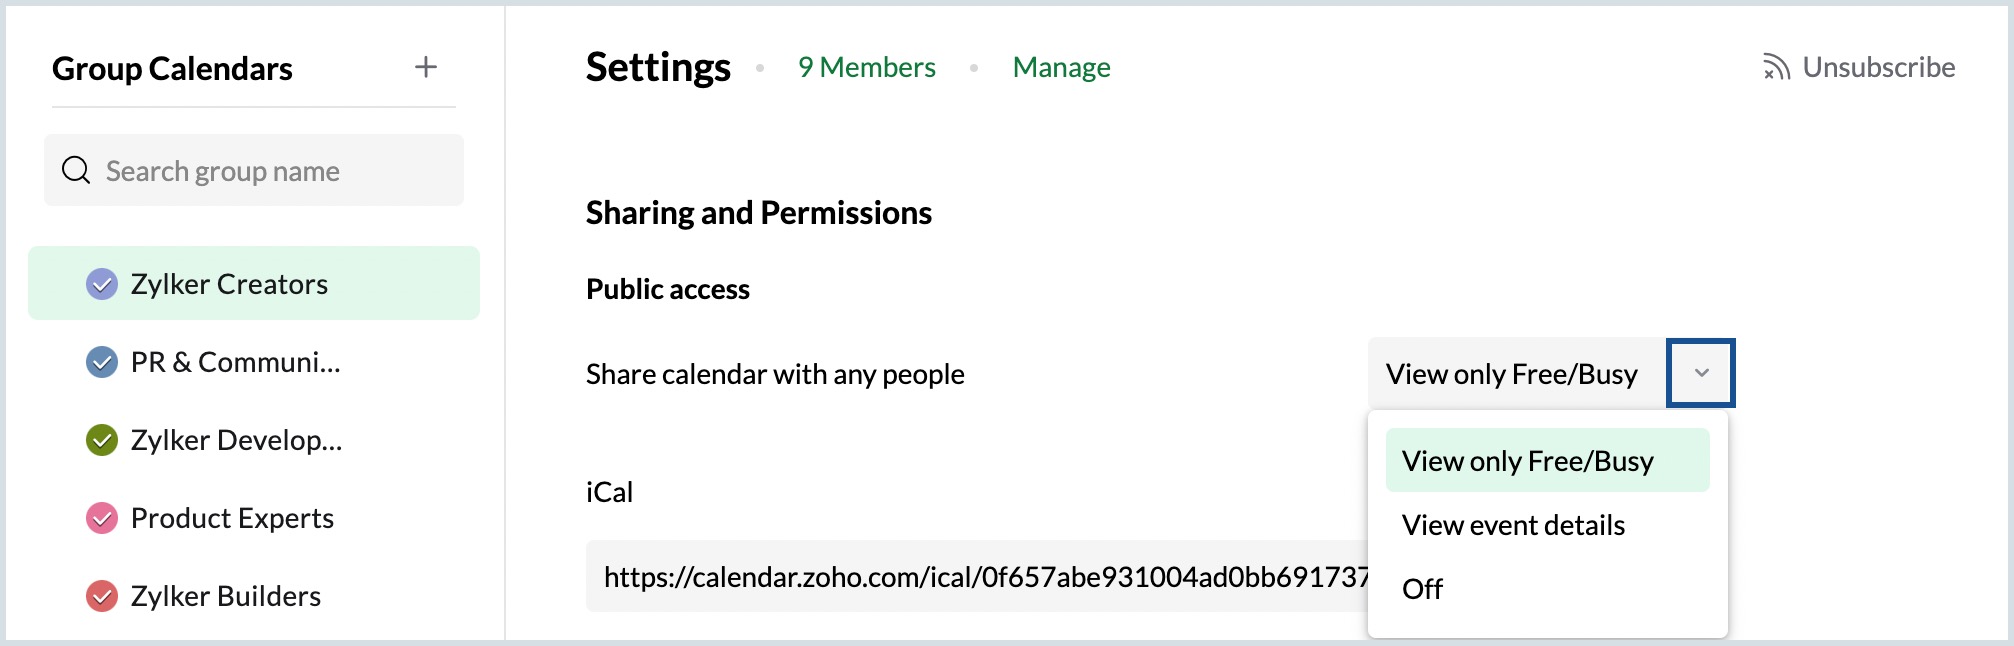Click the Unsubscribe button text
Viewport: 2014px width, 646px height.
coord(1878,67)
